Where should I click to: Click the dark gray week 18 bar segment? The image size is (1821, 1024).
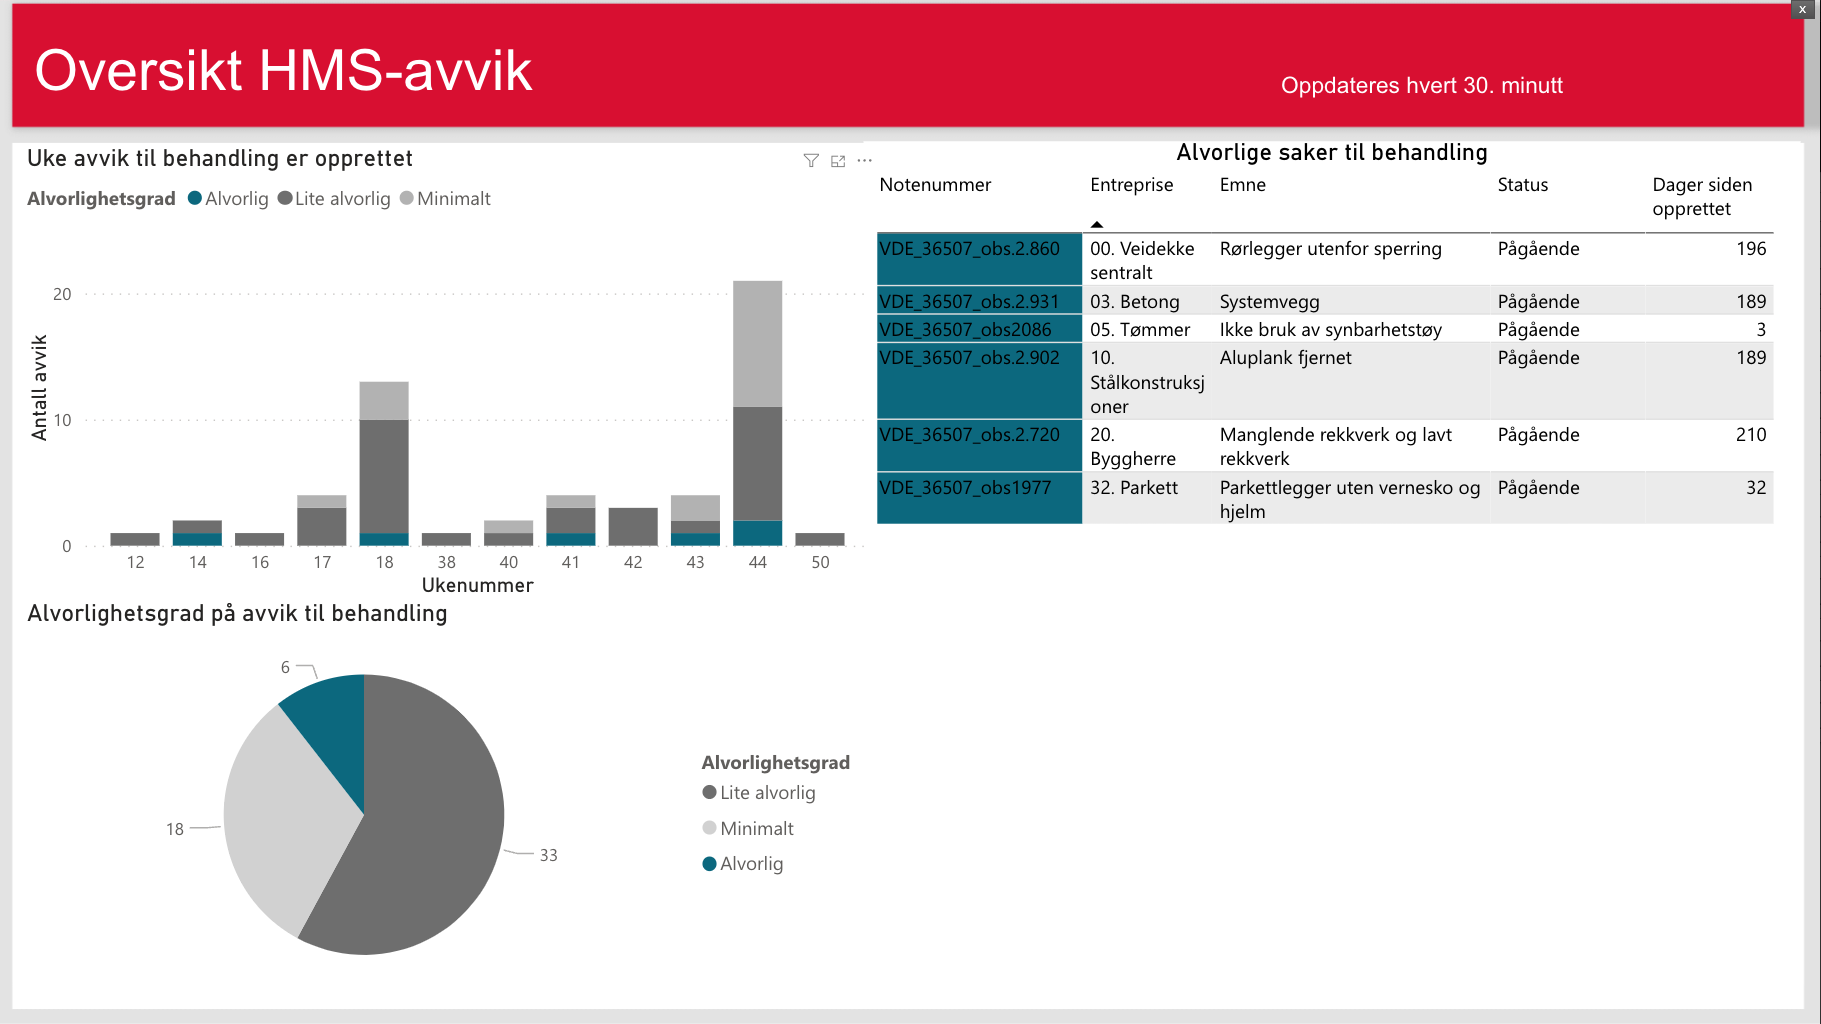coord(384,475)
